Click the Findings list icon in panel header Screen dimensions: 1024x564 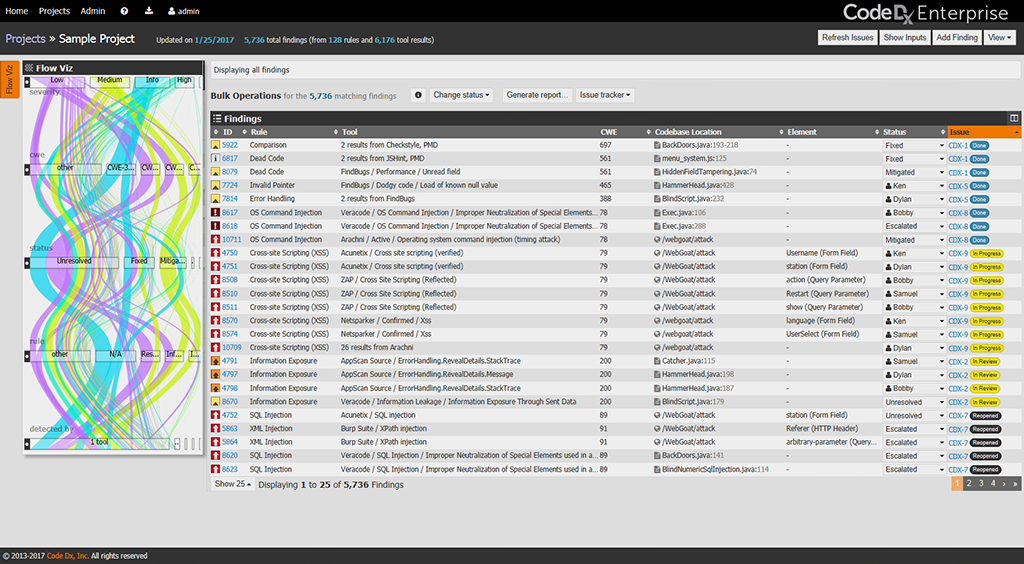217,119
